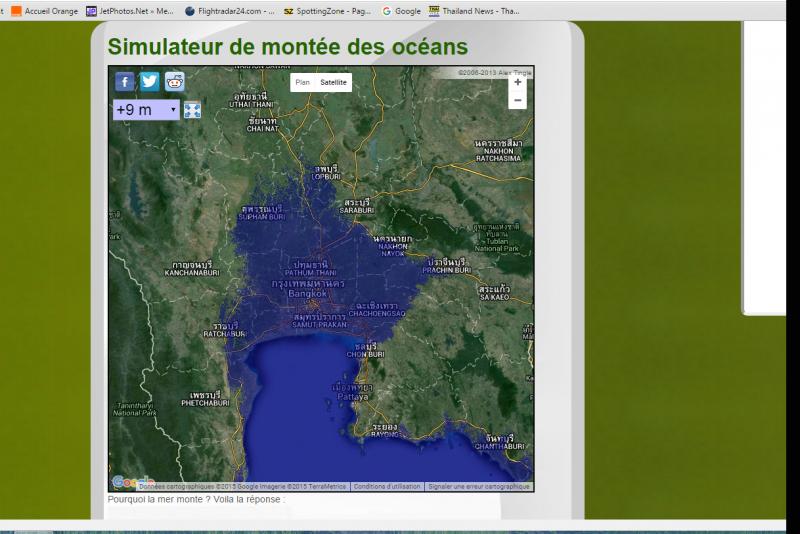This screenshot has width=800, height=534.
Task: Open the Google bookmark
Action: (x=402, y=11)
